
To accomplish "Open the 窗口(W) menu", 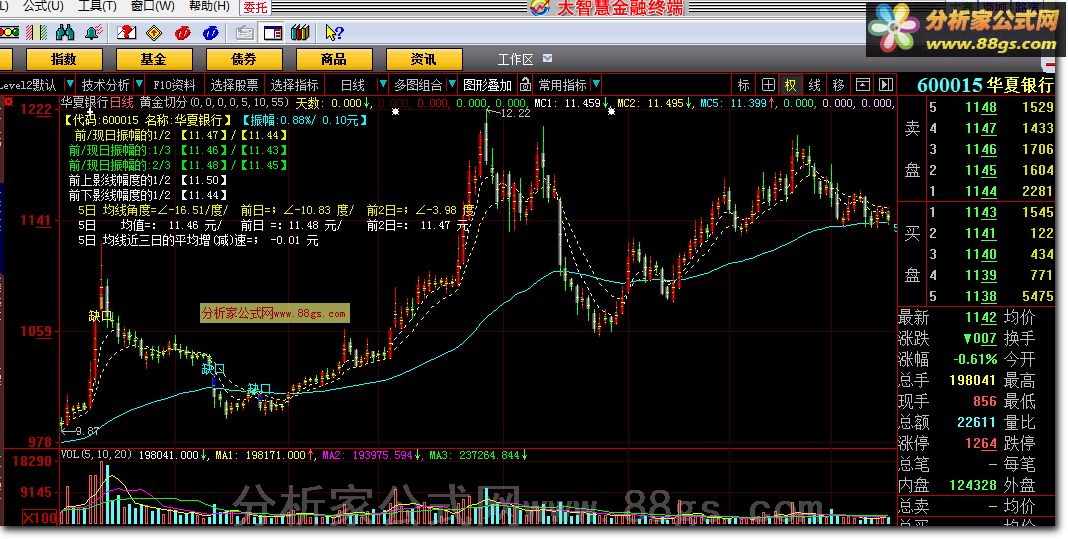I will tap(152, 6).
